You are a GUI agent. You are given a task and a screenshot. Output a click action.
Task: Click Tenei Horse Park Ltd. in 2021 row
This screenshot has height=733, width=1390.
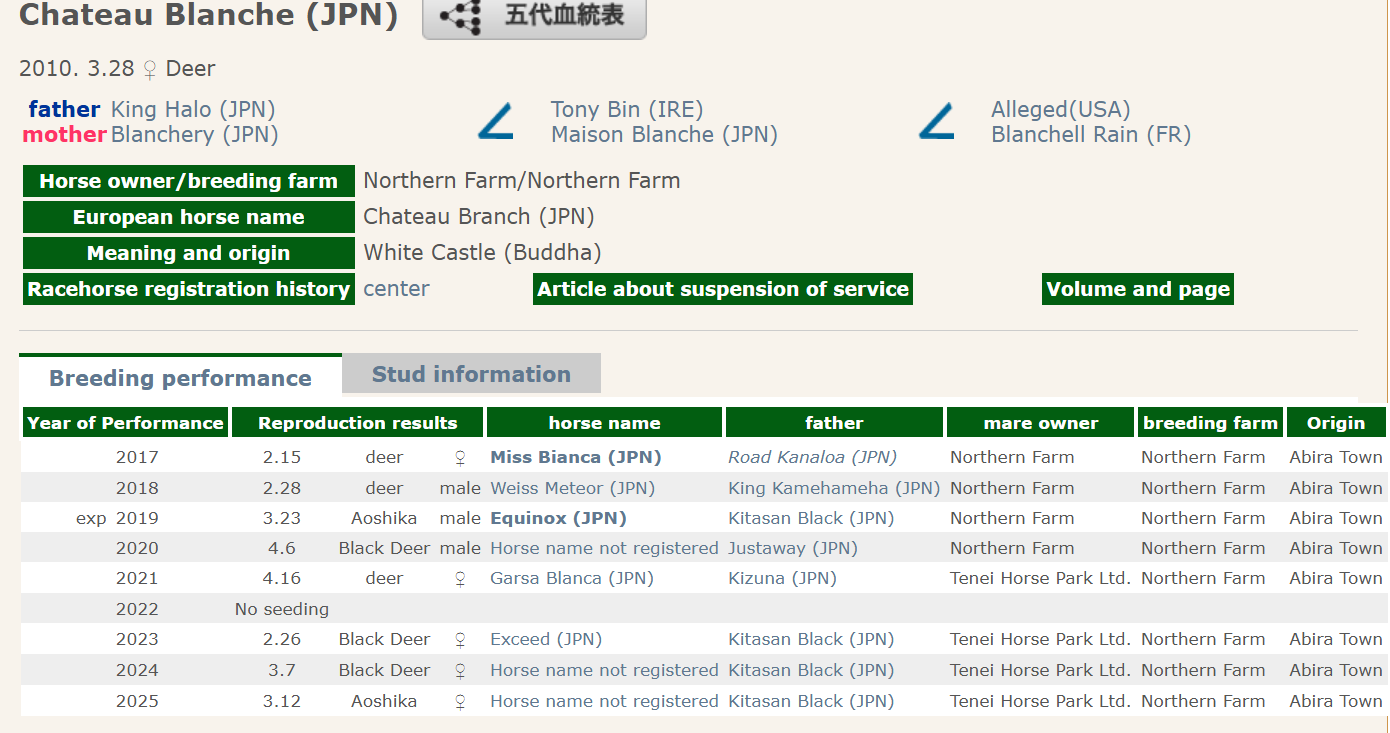click(1040, 578)
